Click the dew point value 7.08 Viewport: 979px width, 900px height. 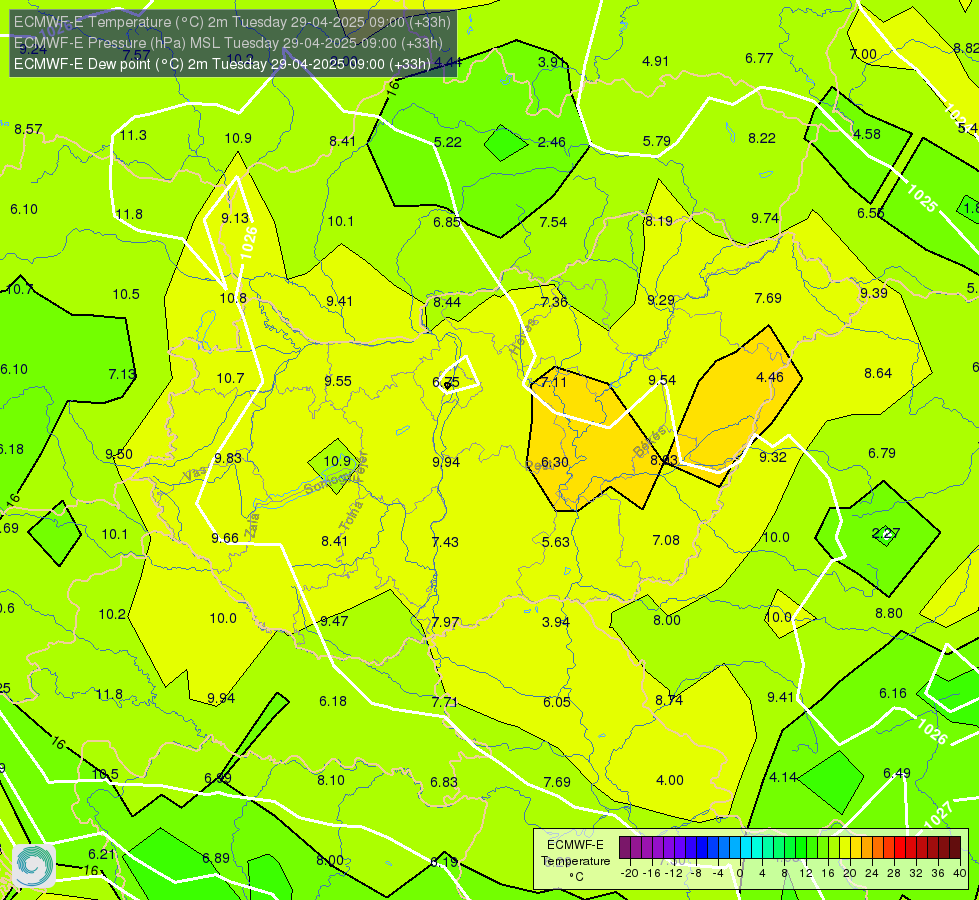(x=666, y=540)
